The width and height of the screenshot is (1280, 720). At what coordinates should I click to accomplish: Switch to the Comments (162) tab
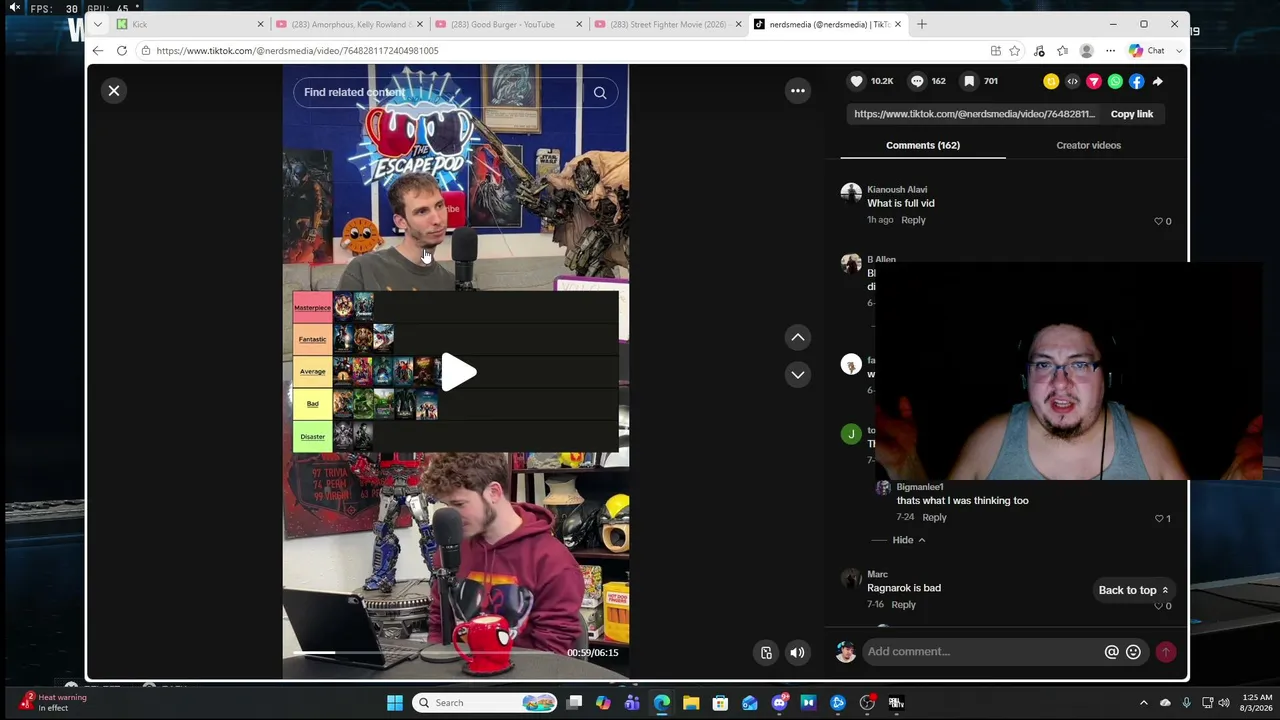tap(923, 145)
